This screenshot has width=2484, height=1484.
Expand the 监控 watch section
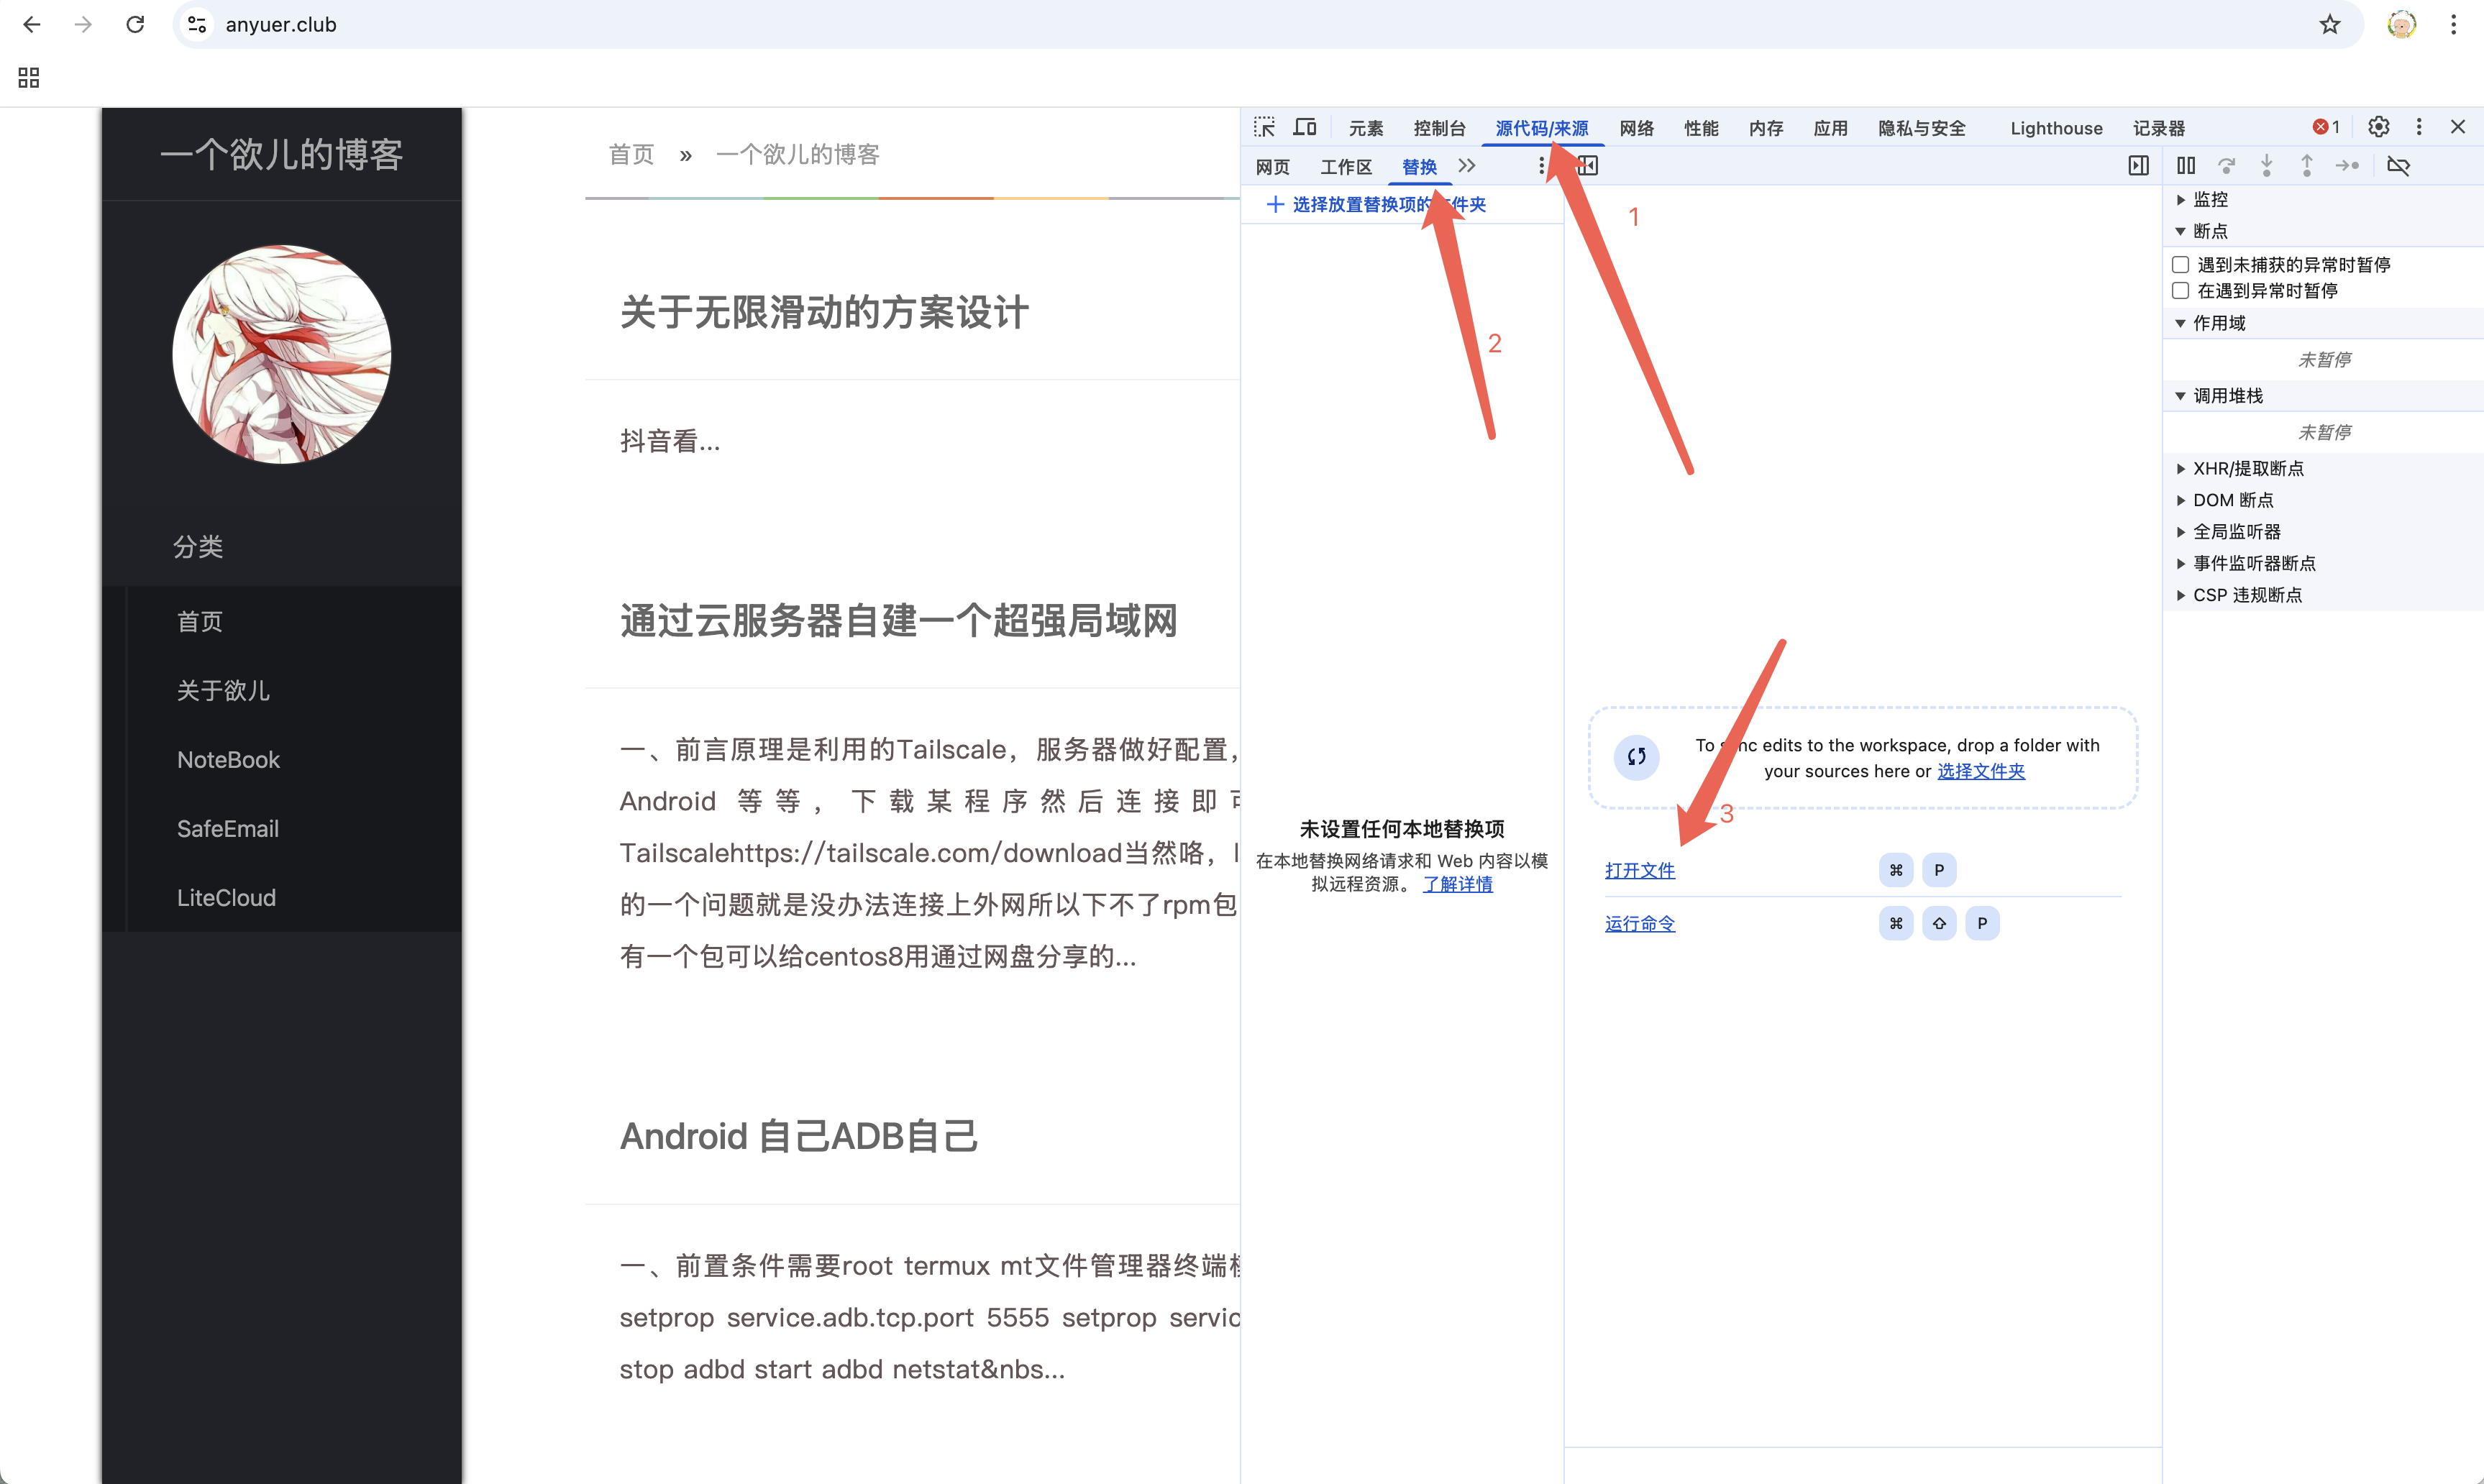(x=2210, y=200)
